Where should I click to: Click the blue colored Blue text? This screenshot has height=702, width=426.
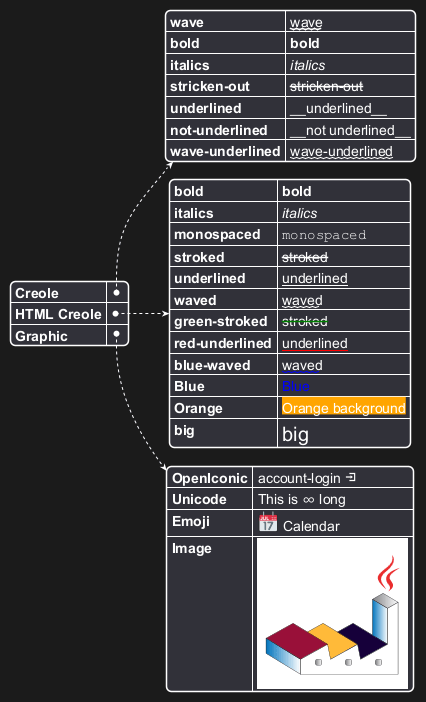coord(296,386)
